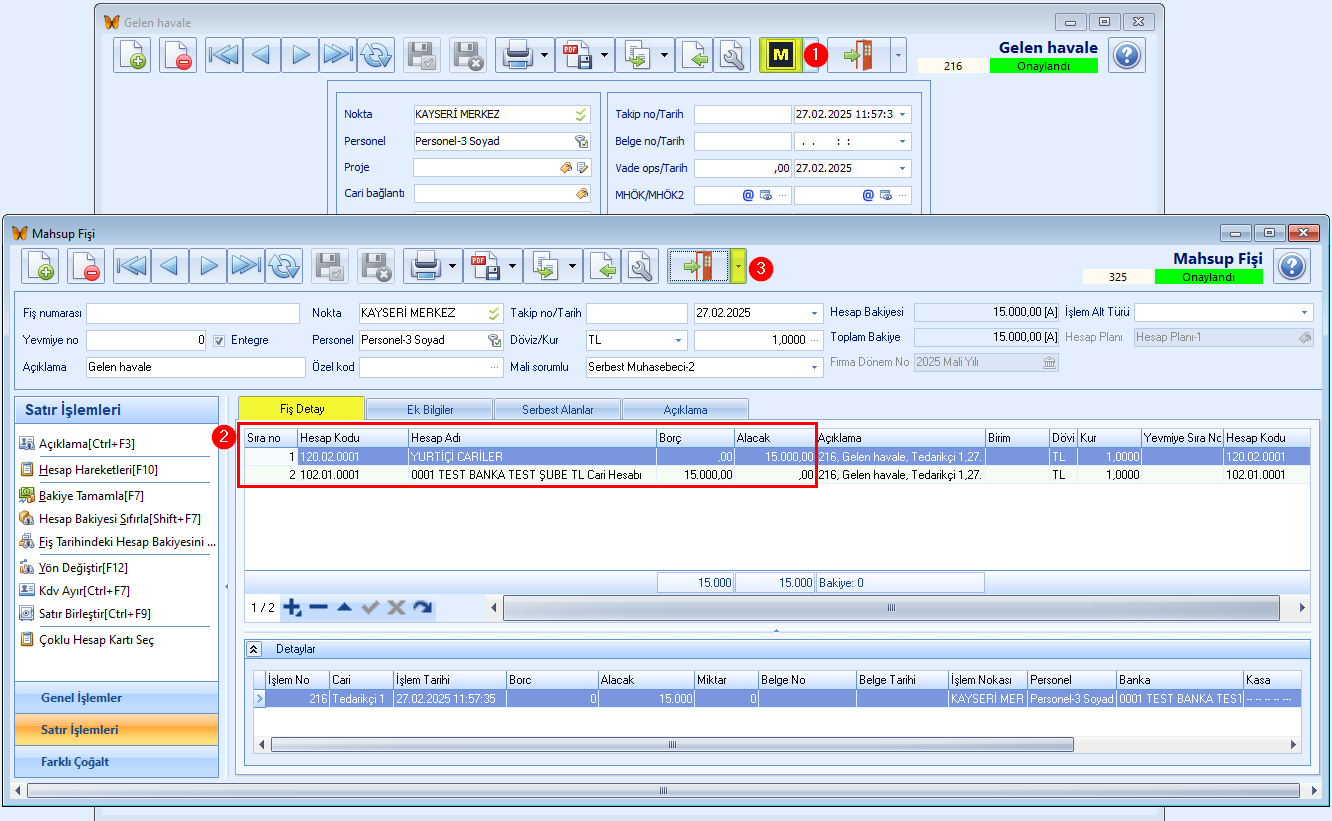Viewport: 1332px width, 821px height.
Task: Toggle the Entegre checkbox
Action: coord(219,340)
